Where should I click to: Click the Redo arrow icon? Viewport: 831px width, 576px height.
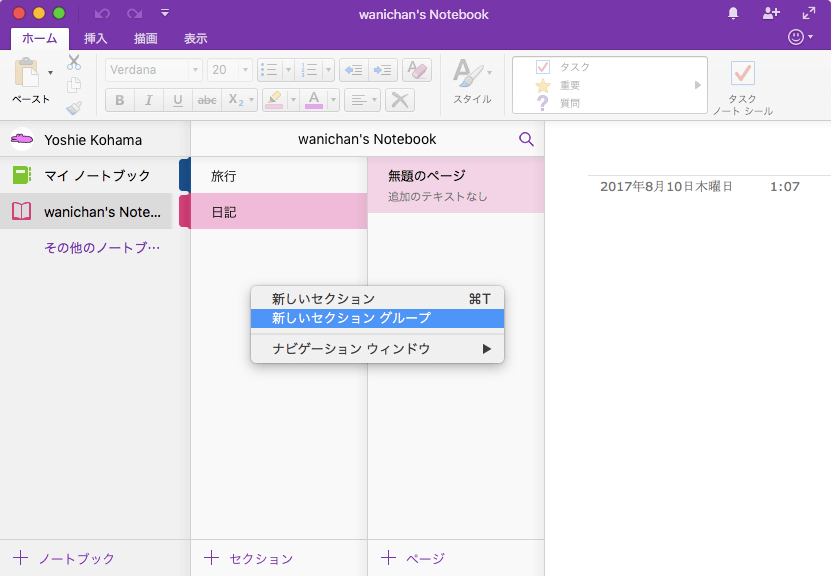pyautogui.click(x=134, y=14)
